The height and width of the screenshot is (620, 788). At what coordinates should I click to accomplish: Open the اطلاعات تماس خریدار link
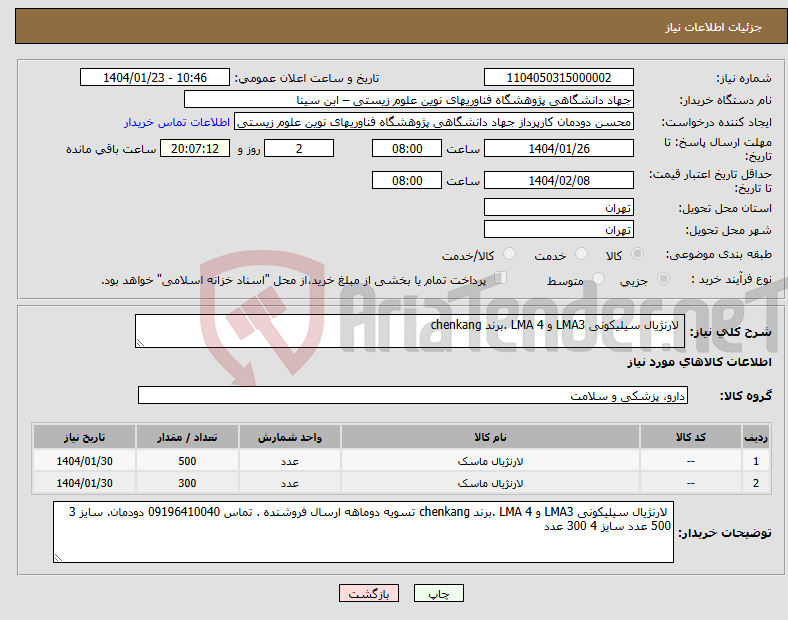tap(177, 122)
